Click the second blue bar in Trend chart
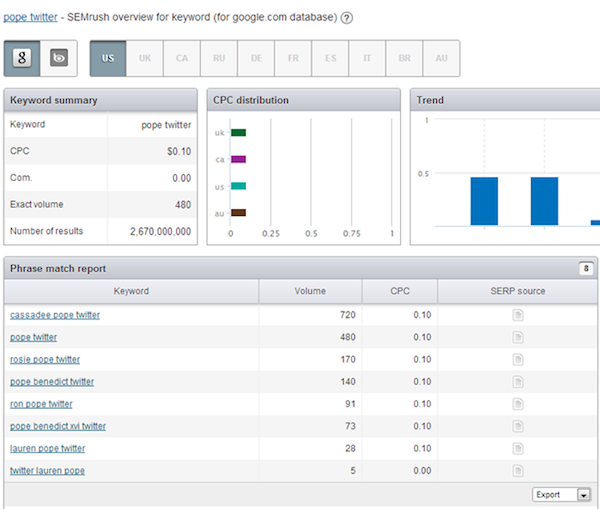Viewport: 600px width, 509px height. point(544,201)
